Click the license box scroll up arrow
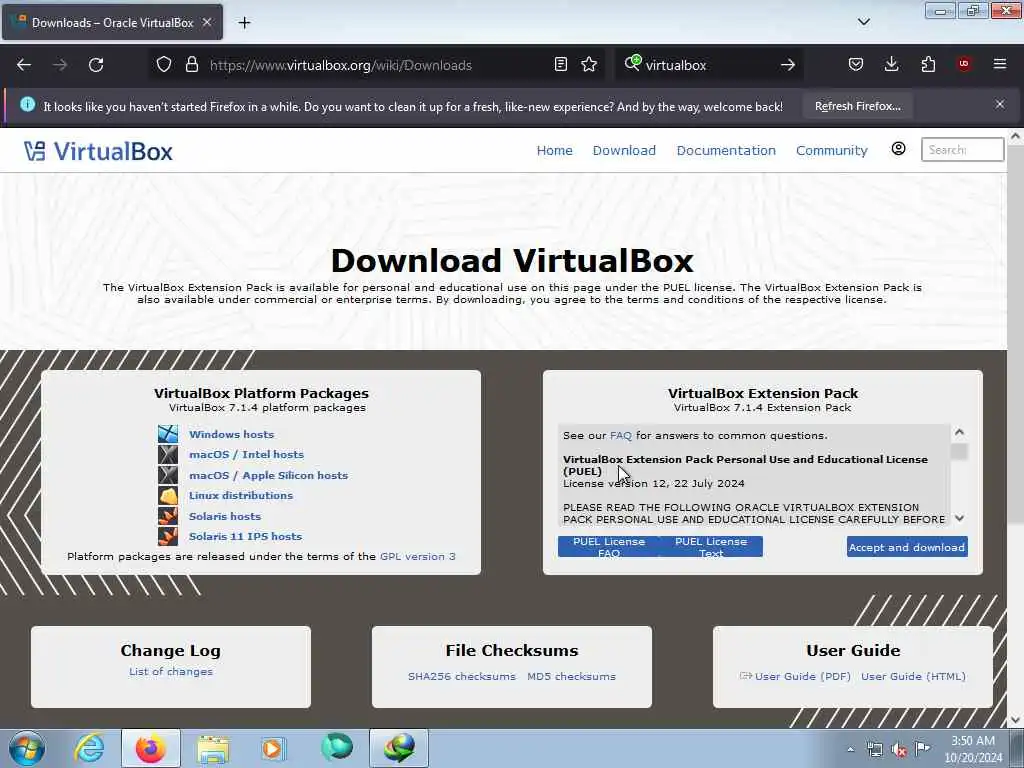 pos(959,432)
